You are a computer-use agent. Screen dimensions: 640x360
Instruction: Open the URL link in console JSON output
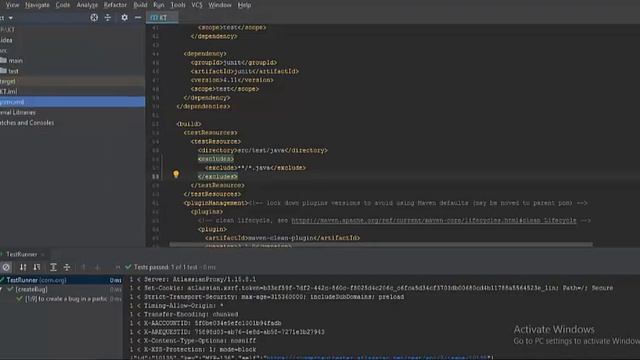(376, 358)
